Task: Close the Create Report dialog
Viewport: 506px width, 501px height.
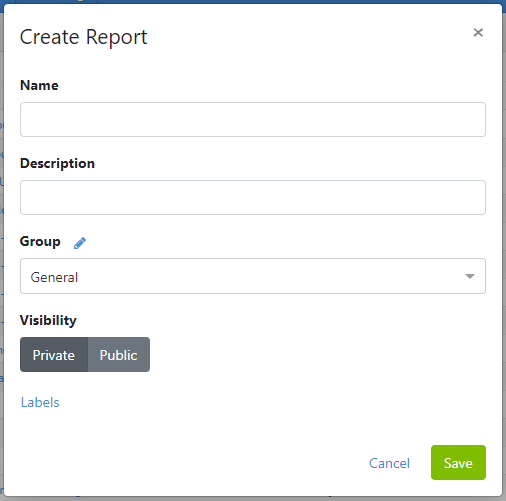Action: [478, 32]
